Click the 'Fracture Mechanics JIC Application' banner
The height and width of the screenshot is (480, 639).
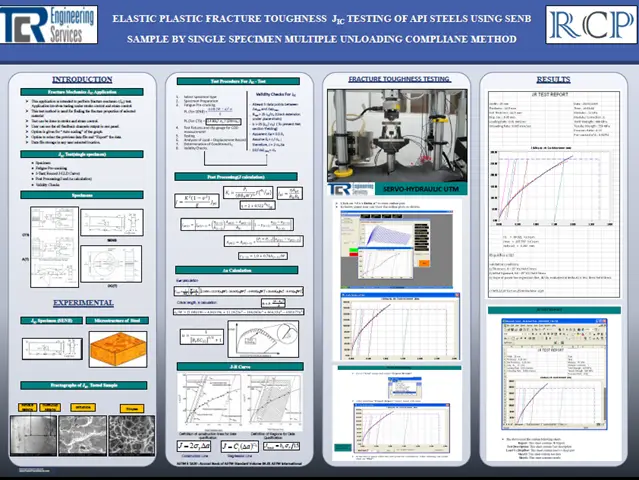pos(82,92)
